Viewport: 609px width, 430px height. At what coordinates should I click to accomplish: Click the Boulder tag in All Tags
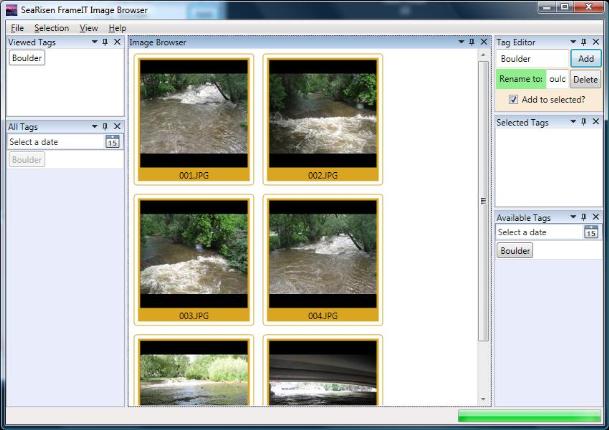(27, 159)
